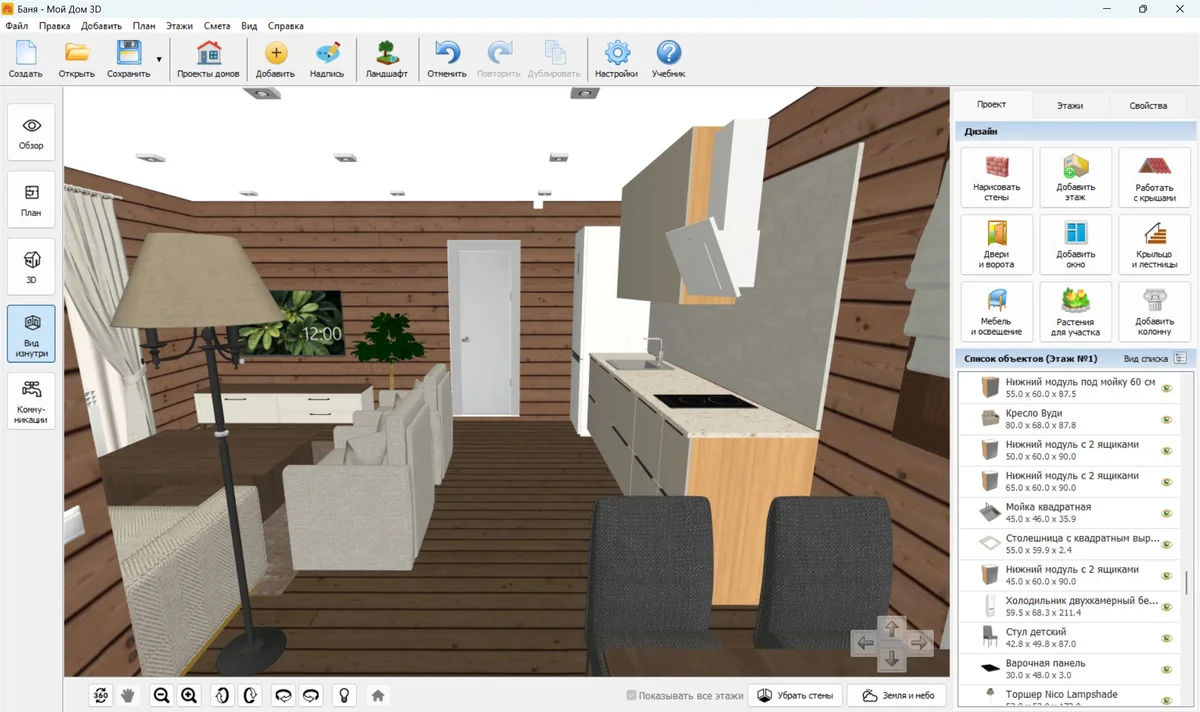The image size is (1200, 712).
Task: Open Крыльцо и лестницы design tool
Action: point(1154,245)
